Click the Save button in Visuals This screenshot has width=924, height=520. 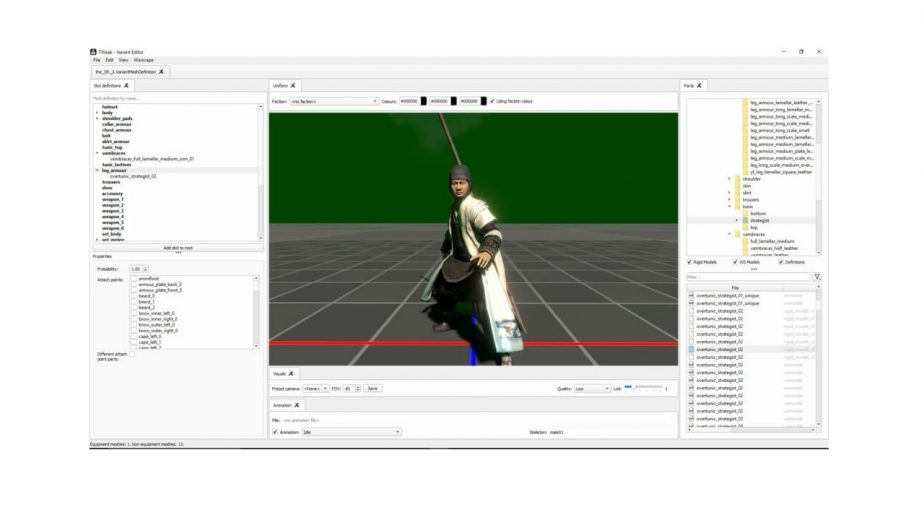372,389
